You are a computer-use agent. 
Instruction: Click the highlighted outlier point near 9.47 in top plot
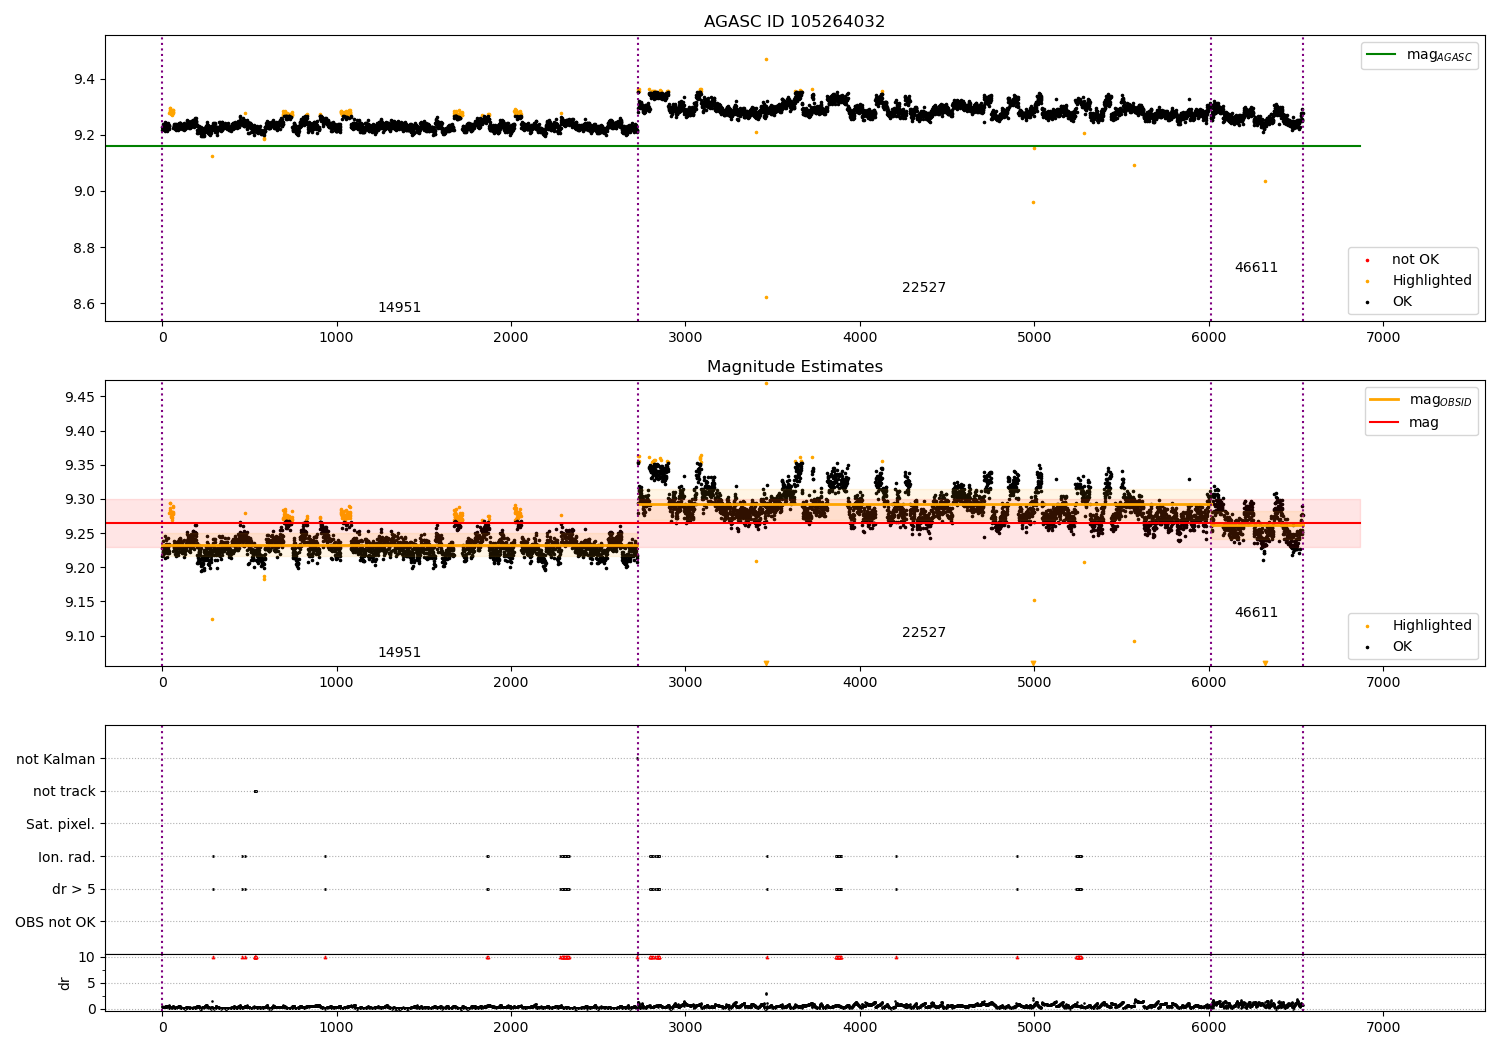point(766,59)
